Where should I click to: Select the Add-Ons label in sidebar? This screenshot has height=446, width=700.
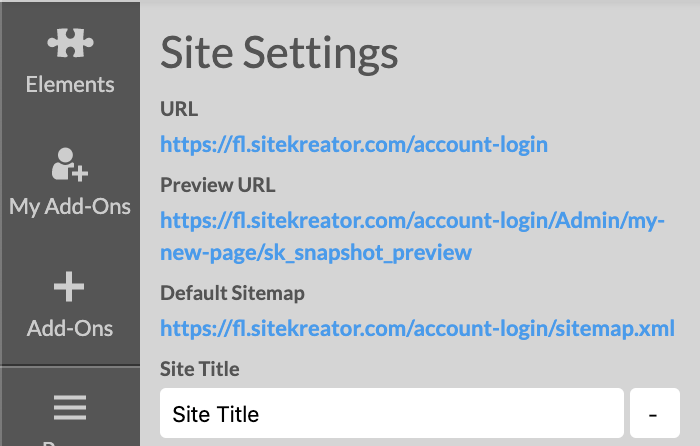70,328
